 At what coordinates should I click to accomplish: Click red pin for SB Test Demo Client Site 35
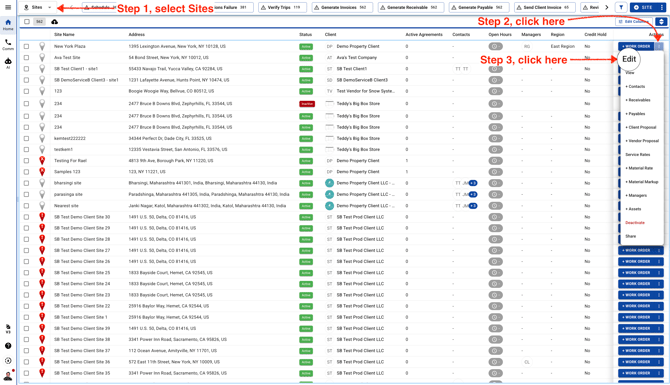pos(42,373)
